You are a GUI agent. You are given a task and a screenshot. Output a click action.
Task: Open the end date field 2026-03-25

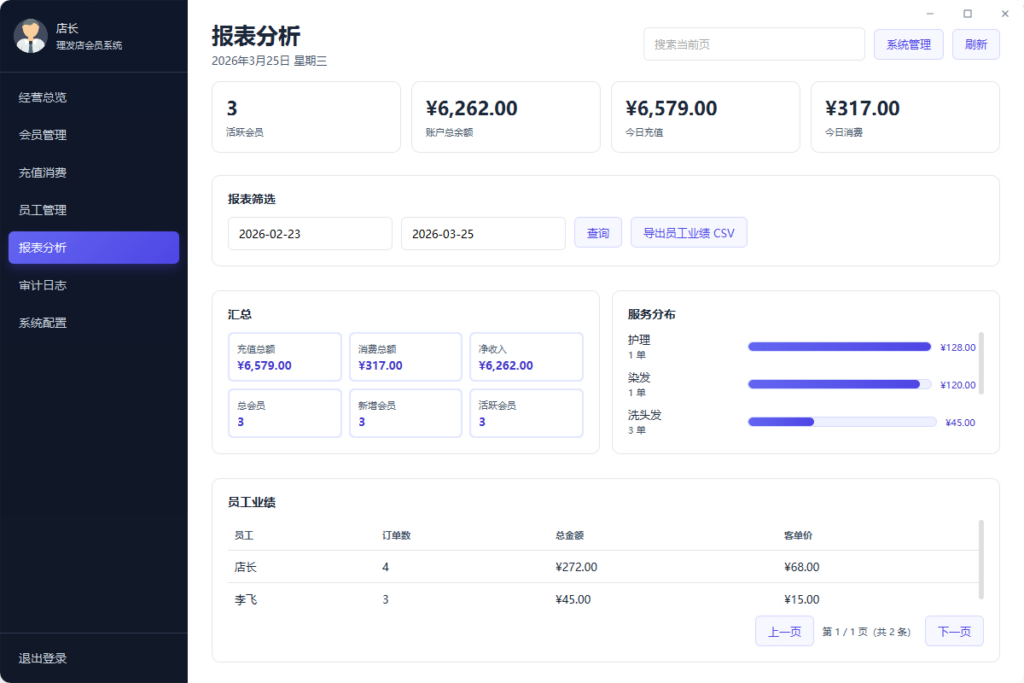483,233
